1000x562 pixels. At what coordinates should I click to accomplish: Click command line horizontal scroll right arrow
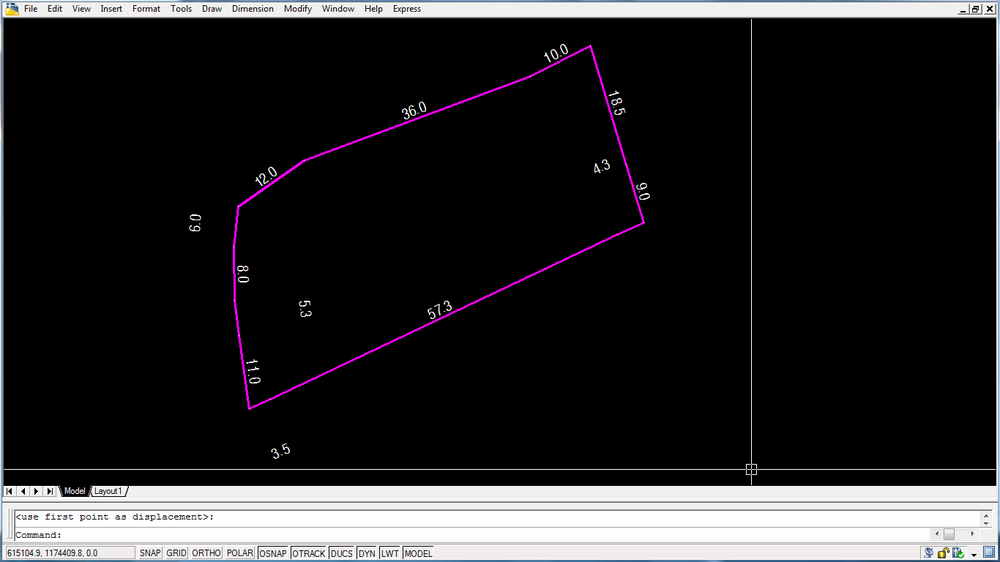[973, 534]
